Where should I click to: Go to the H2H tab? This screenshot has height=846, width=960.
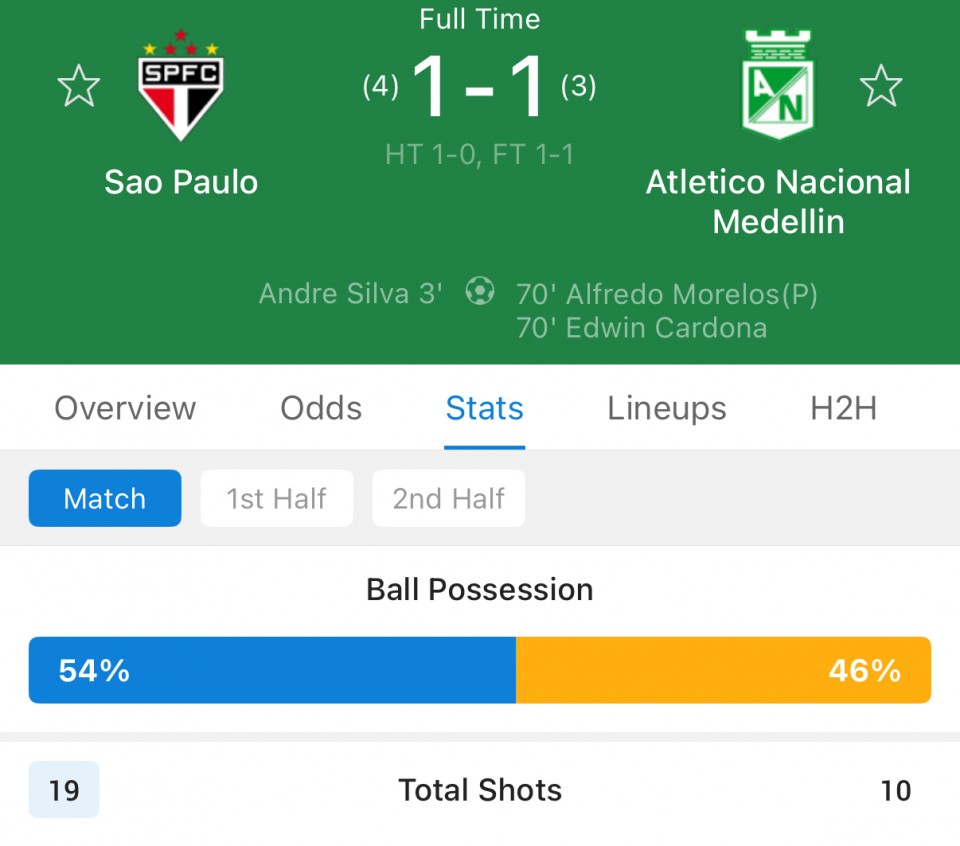[844, 408]
